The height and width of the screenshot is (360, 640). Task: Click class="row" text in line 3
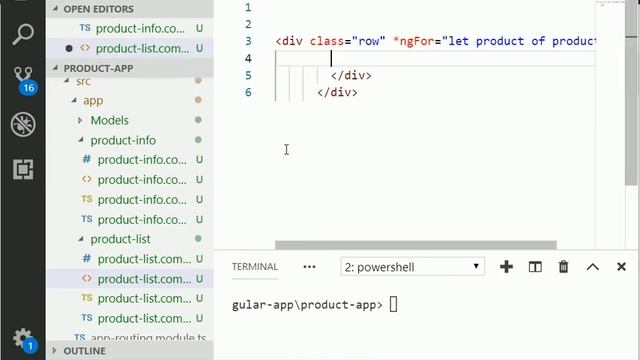pos(347,41)
